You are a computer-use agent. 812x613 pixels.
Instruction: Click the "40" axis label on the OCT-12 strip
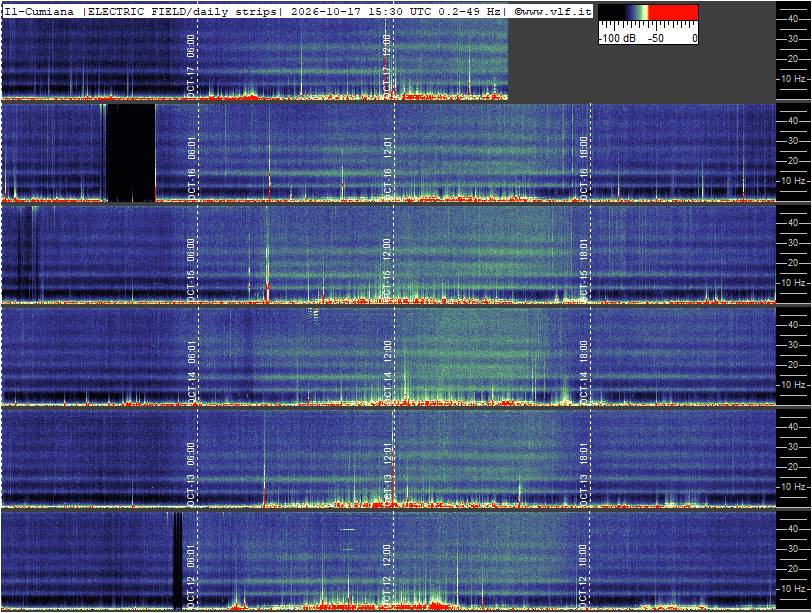793,529
